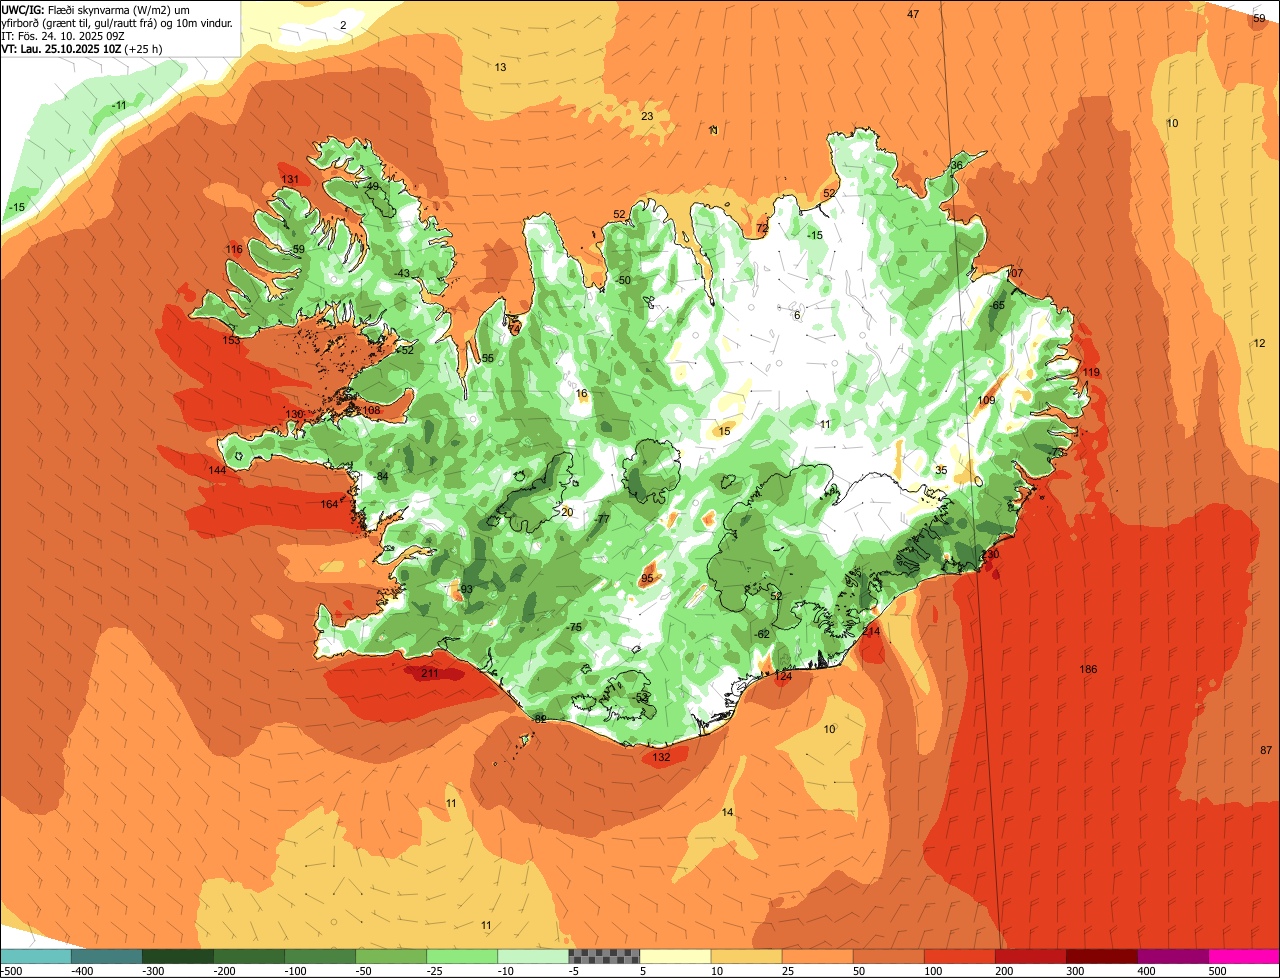
Task: Click the 116 value near the Westfjords
Action: click(x=234, y=249)
